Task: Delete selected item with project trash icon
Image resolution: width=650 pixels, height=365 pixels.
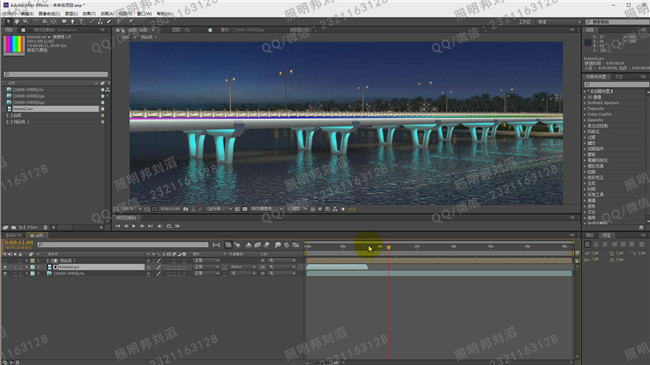Action: pos(46,227)
